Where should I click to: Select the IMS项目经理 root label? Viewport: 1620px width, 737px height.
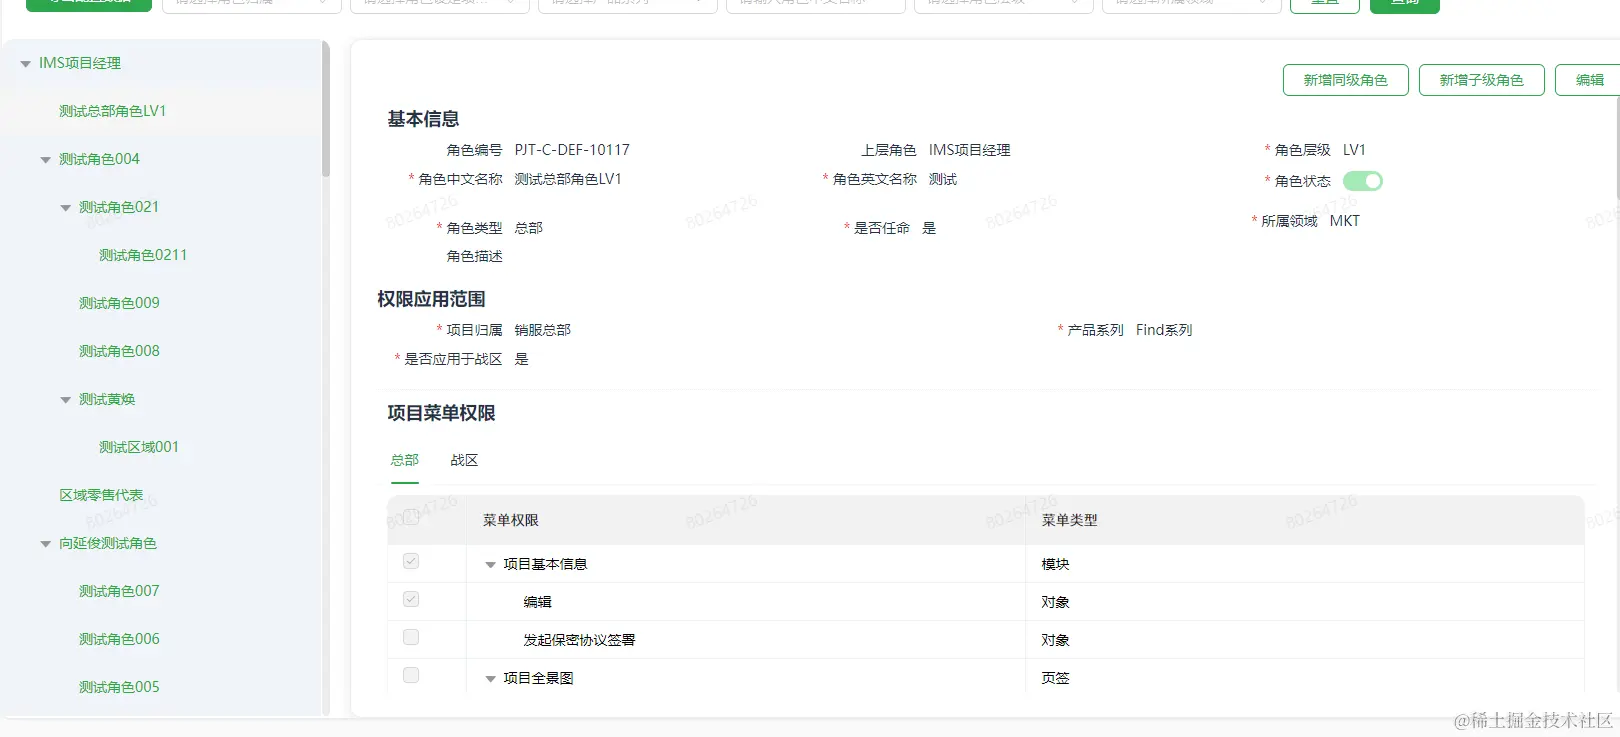coord(80,63)
